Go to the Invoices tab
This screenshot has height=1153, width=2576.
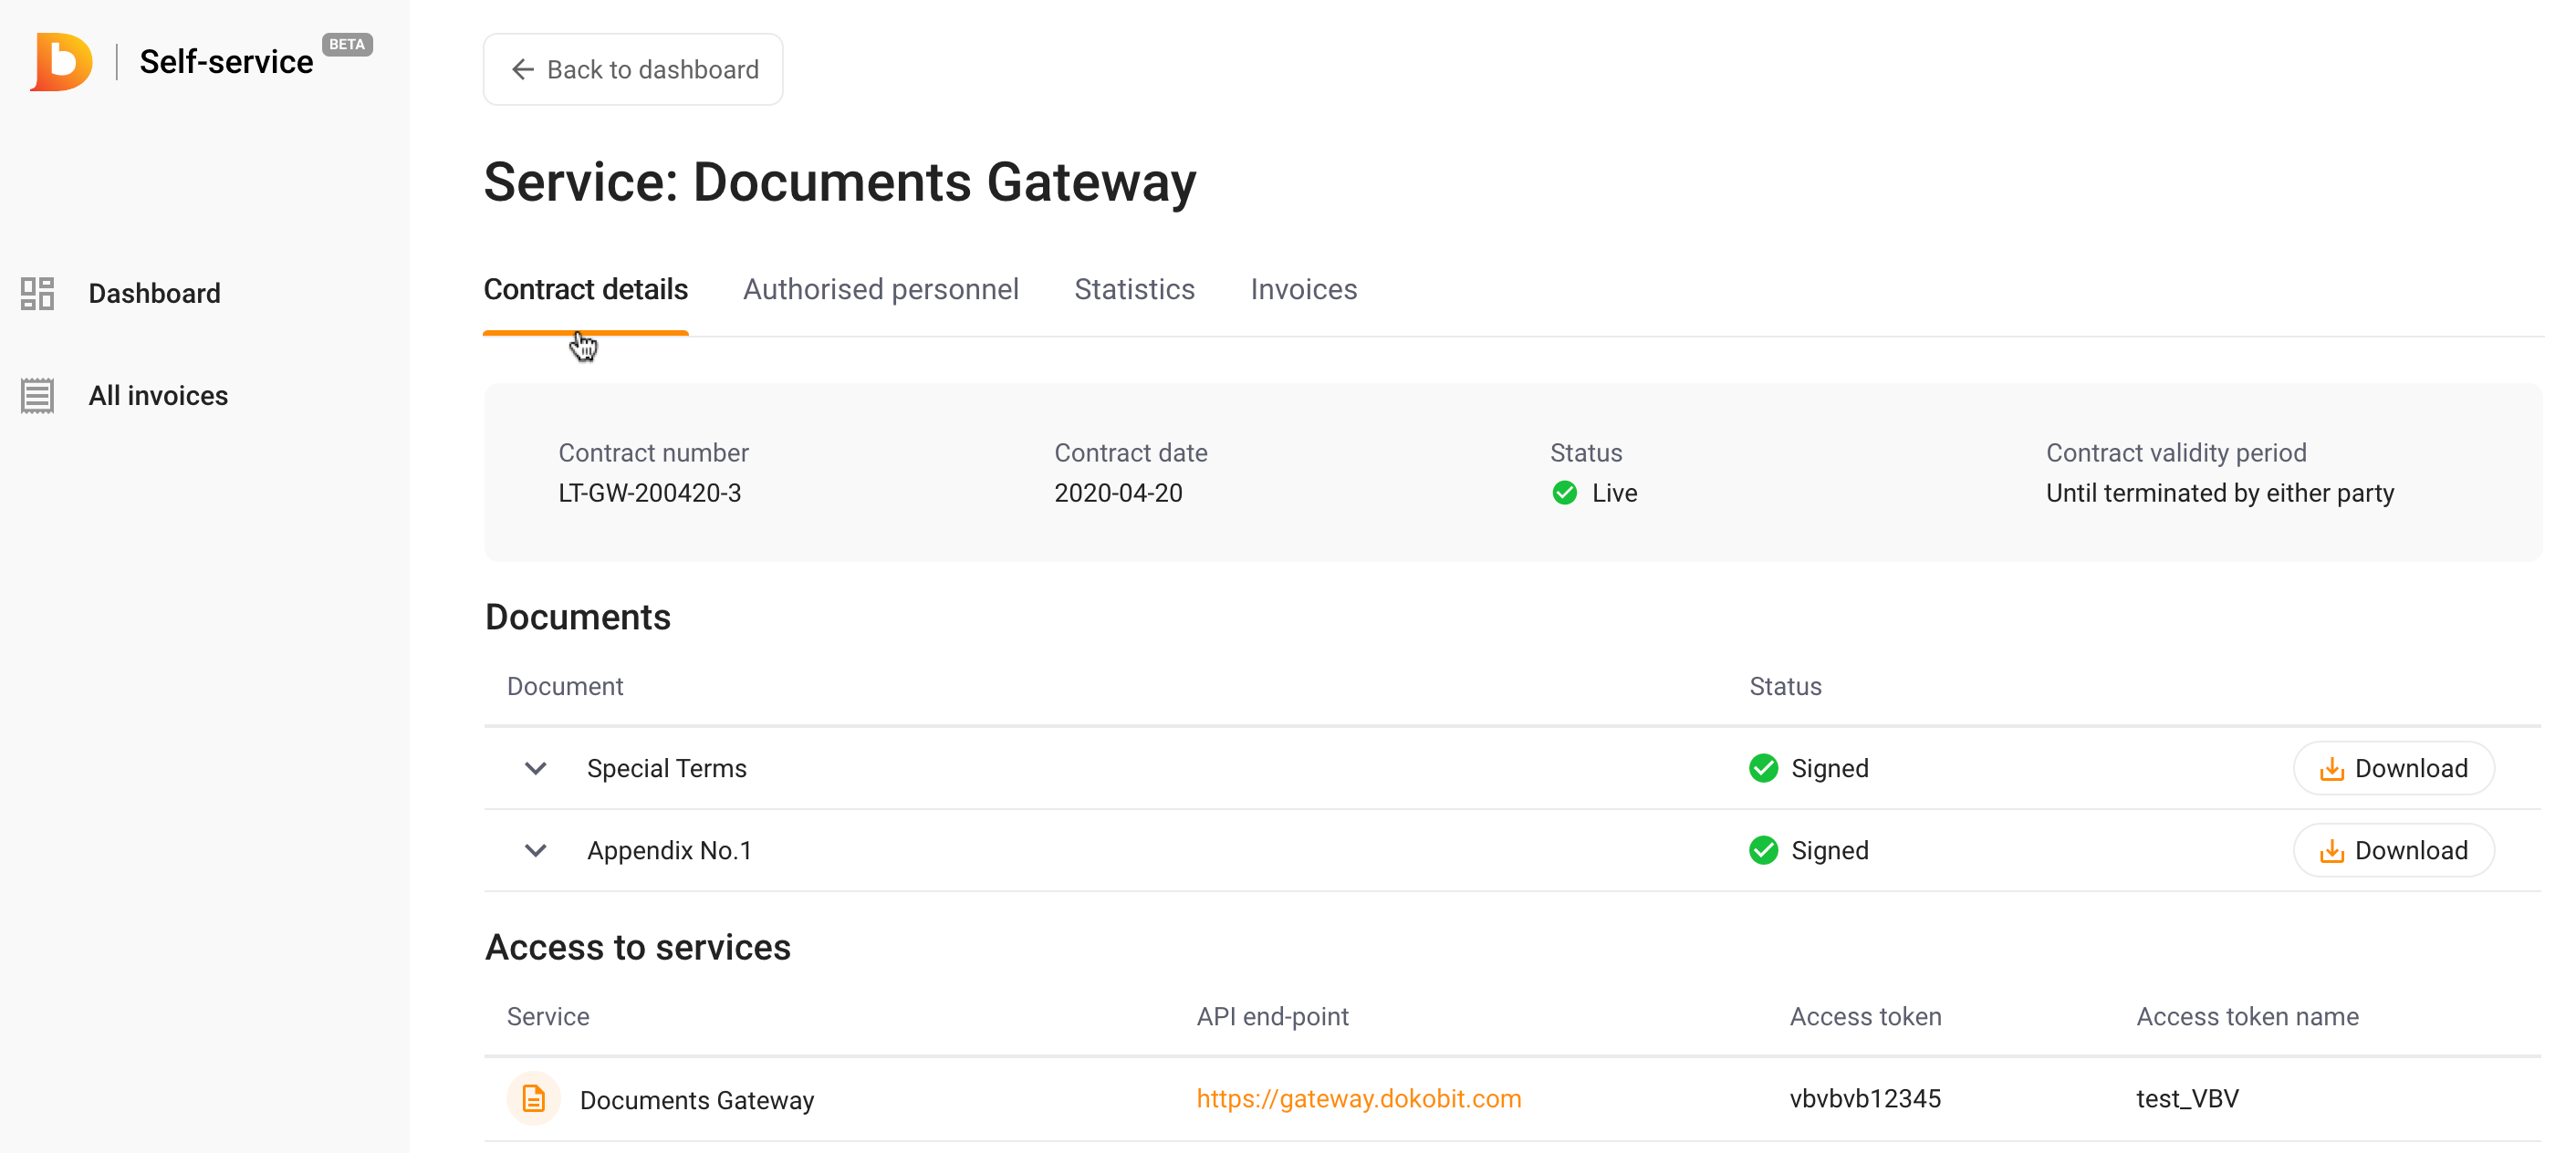pyautogui.click(x=1303, y=290)
